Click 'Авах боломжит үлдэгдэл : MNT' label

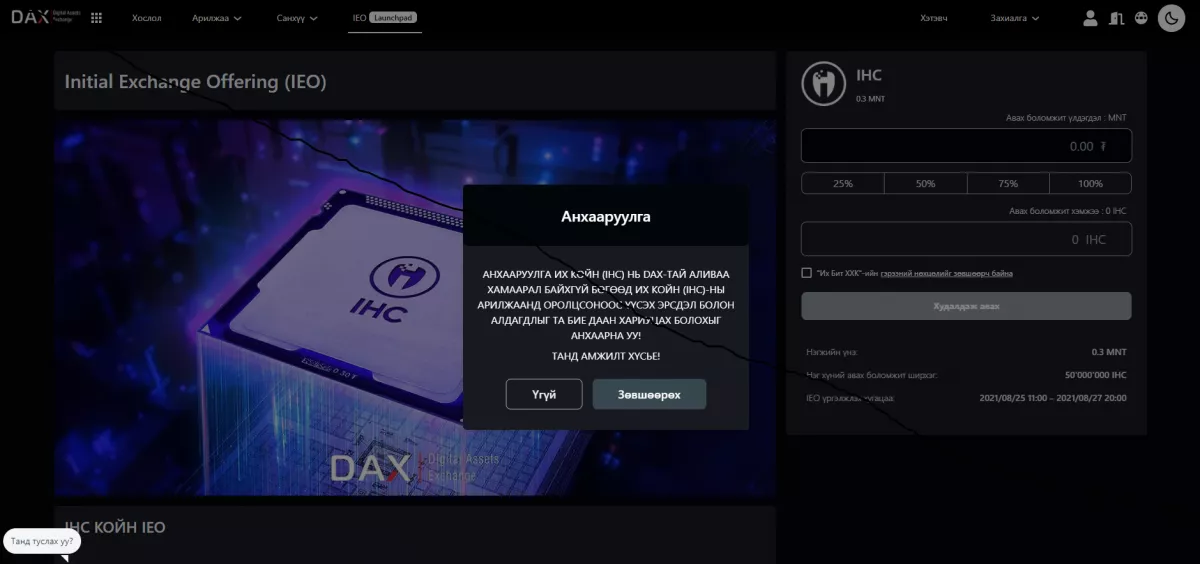click(1066, 118)
